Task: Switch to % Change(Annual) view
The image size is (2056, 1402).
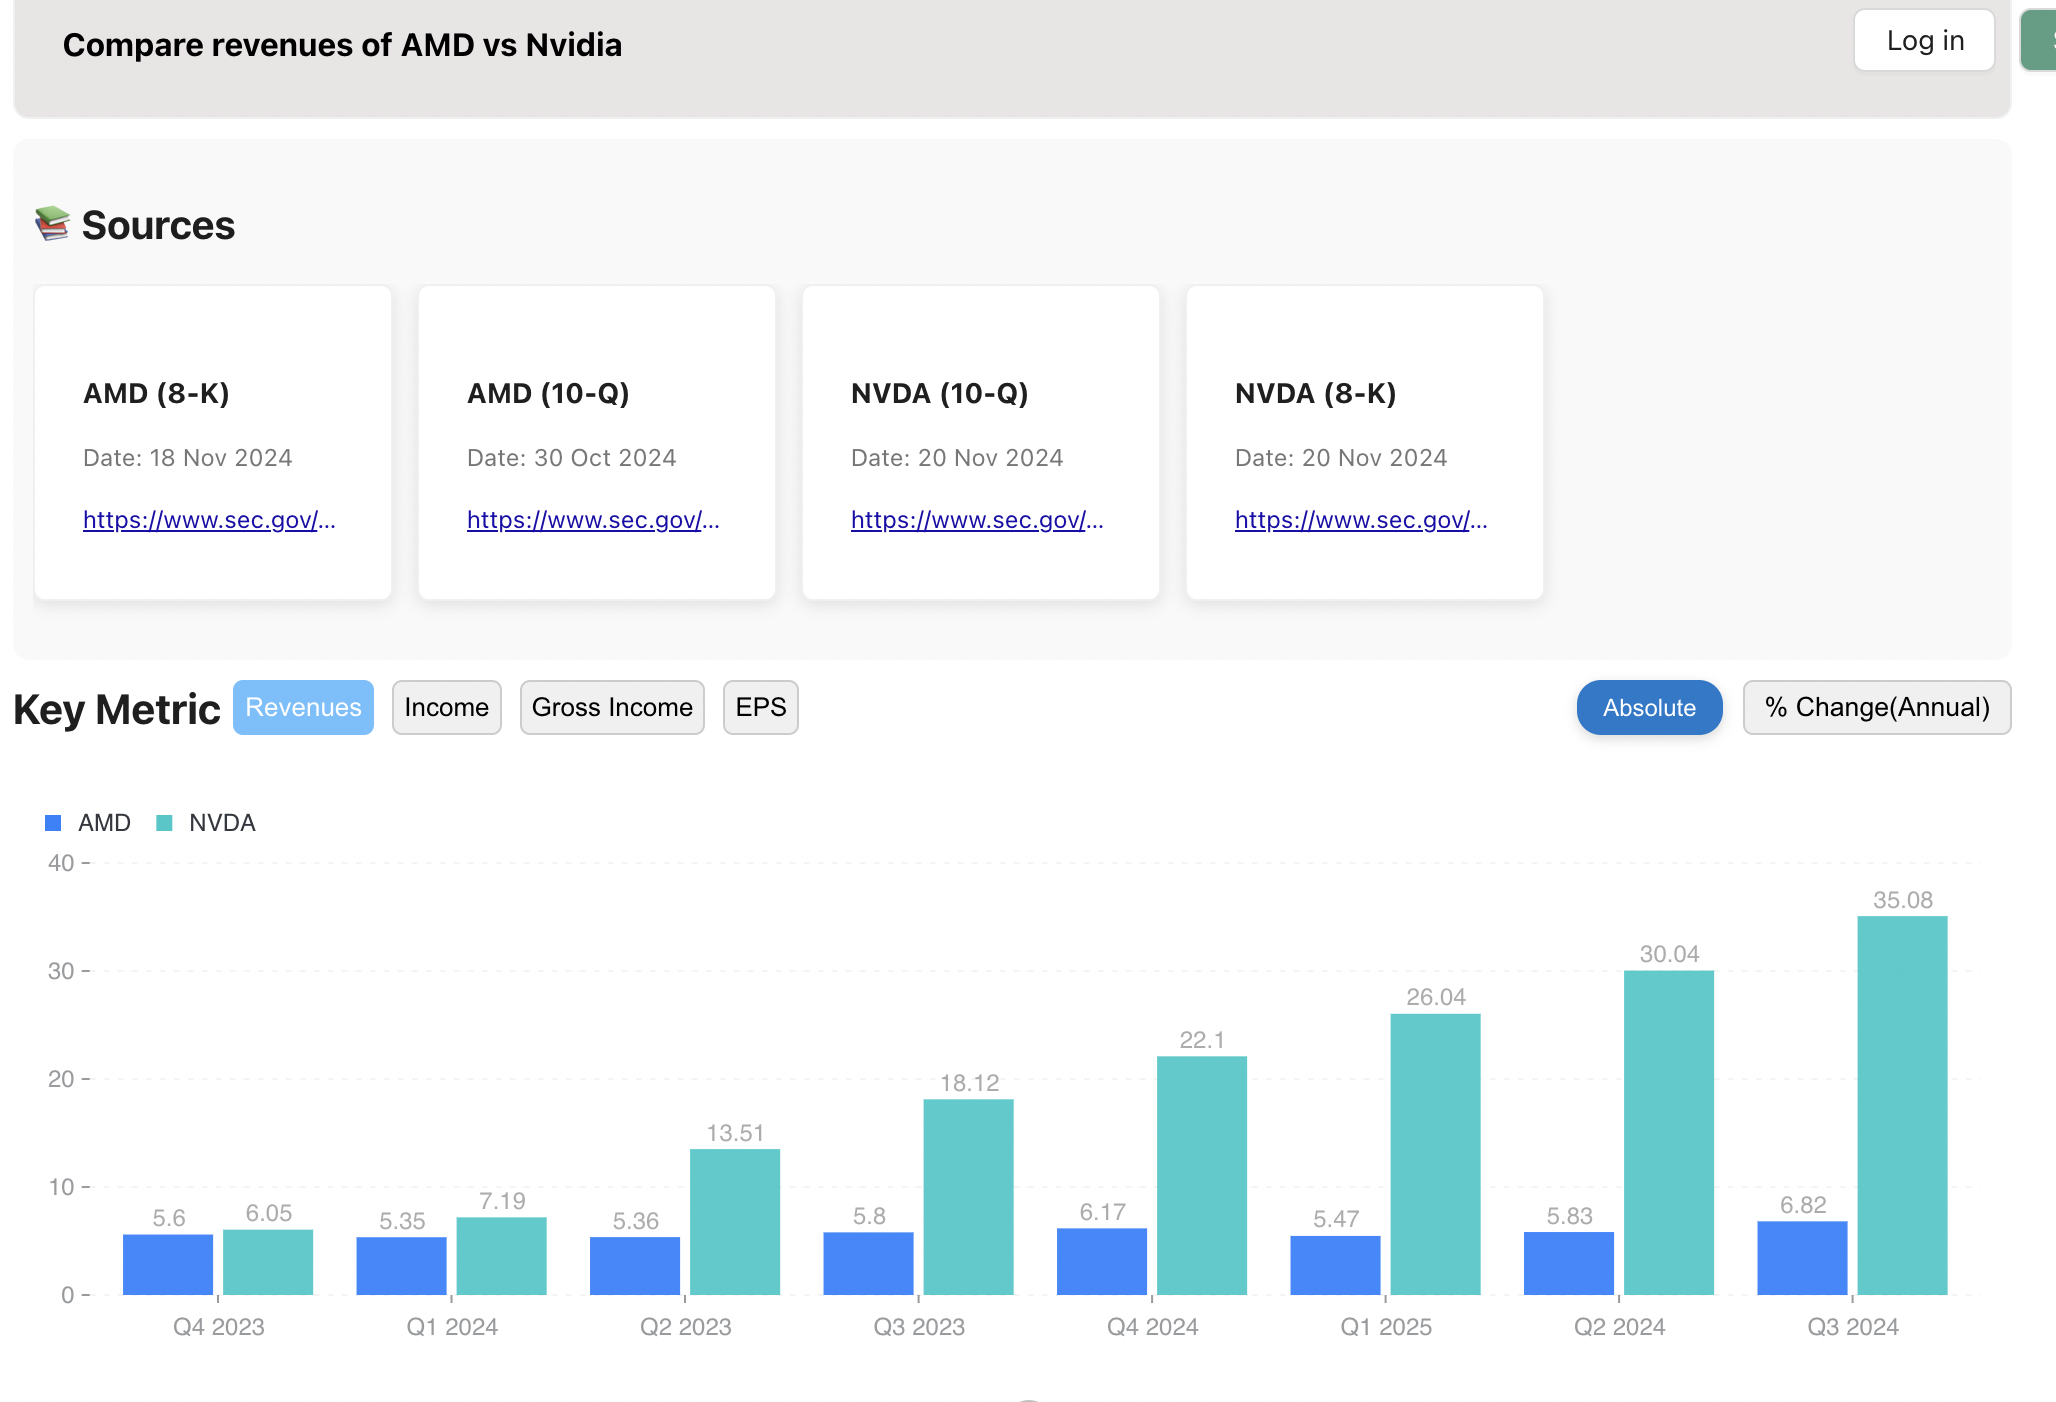Action: pos(1877,707)
